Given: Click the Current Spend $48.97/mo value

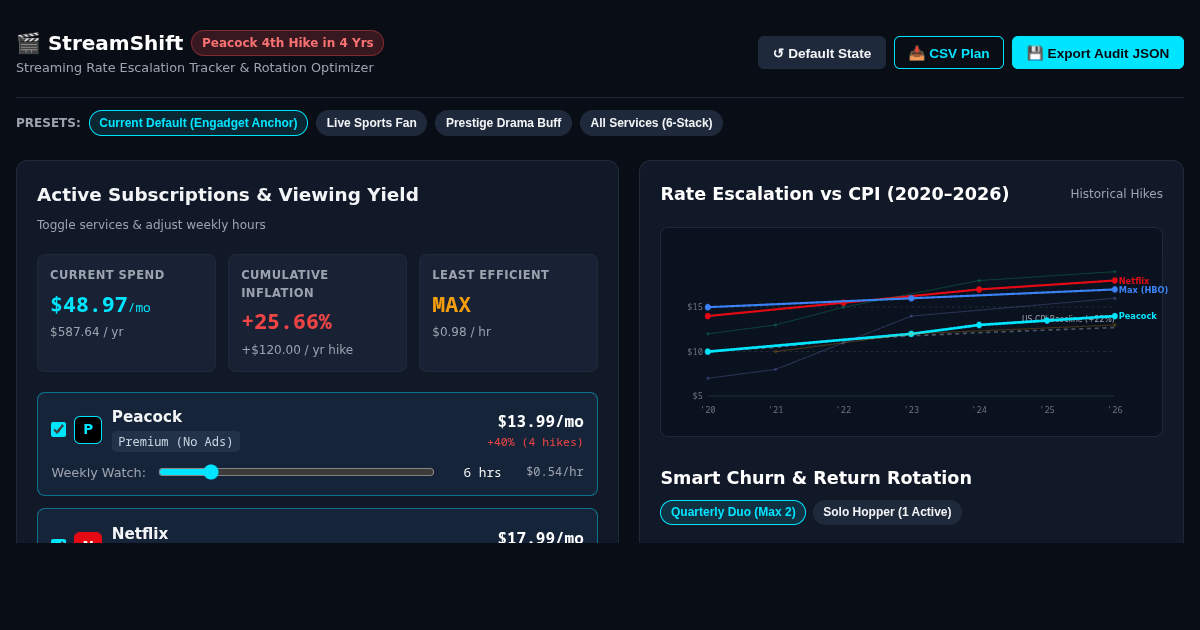Looking at the screenshot, I should pos(100,305).
